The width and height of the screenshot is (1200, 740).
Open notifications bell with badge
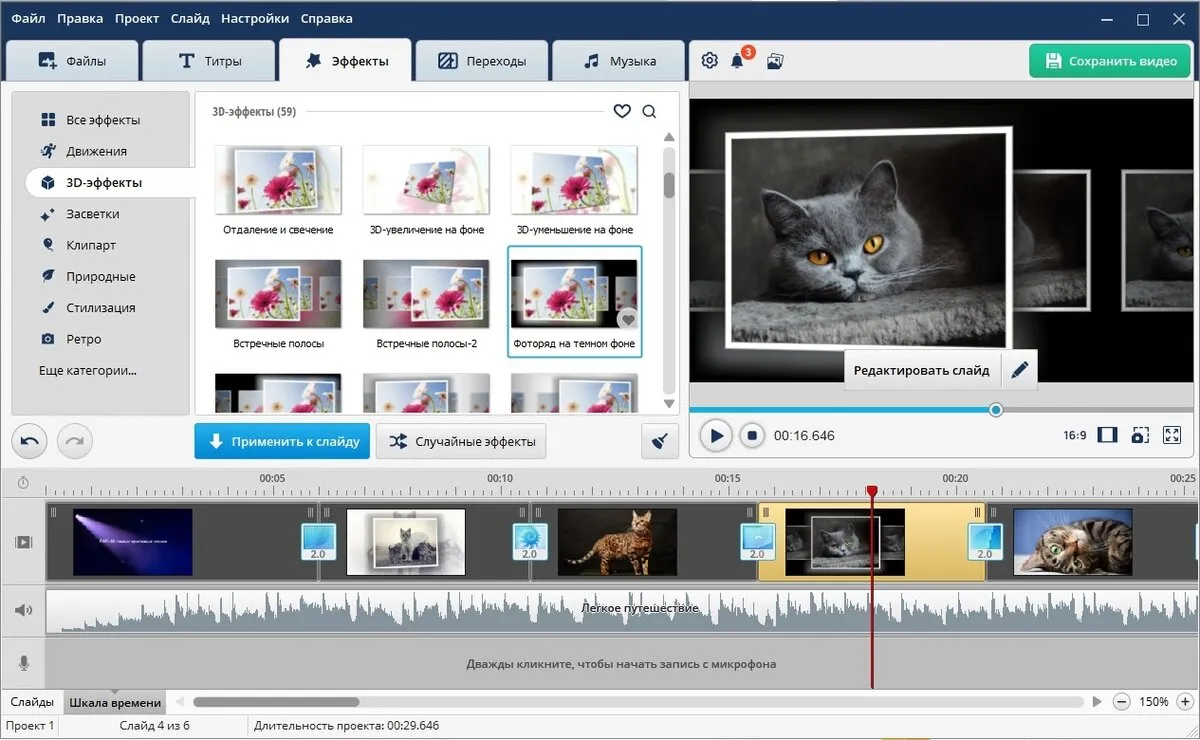click(739, 60)
